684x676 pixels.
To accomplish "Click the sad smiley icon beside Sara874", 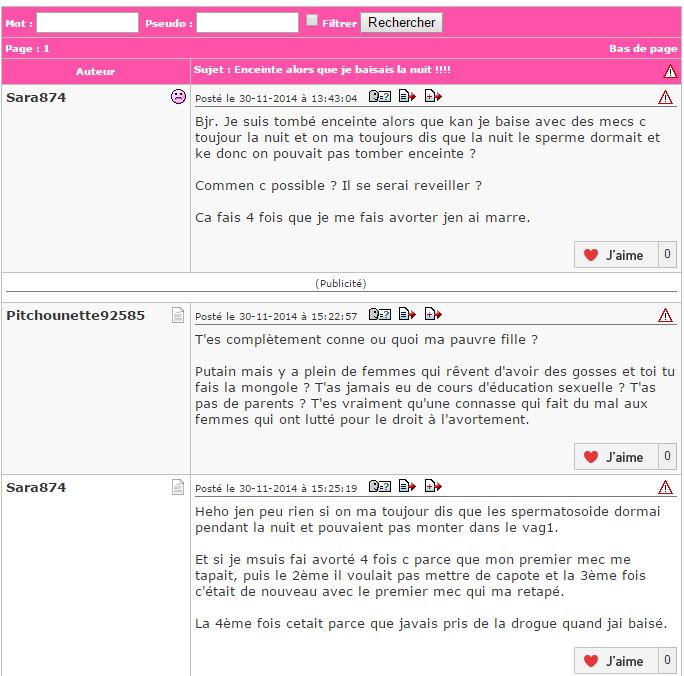I will 178,96.
